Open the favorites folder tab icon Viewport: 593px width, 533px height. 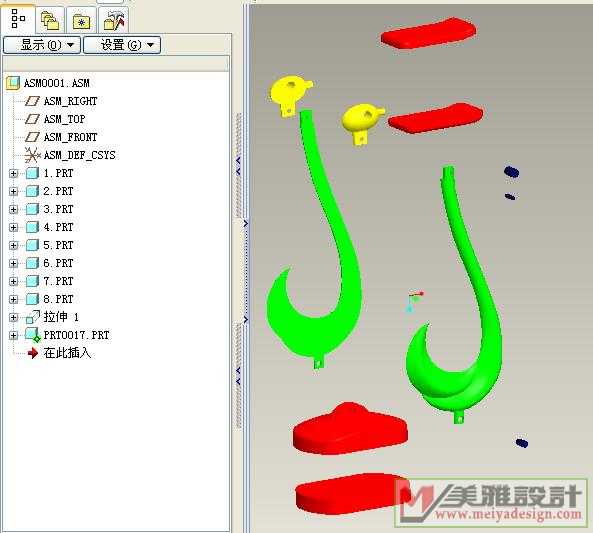[x=81, y=22]
